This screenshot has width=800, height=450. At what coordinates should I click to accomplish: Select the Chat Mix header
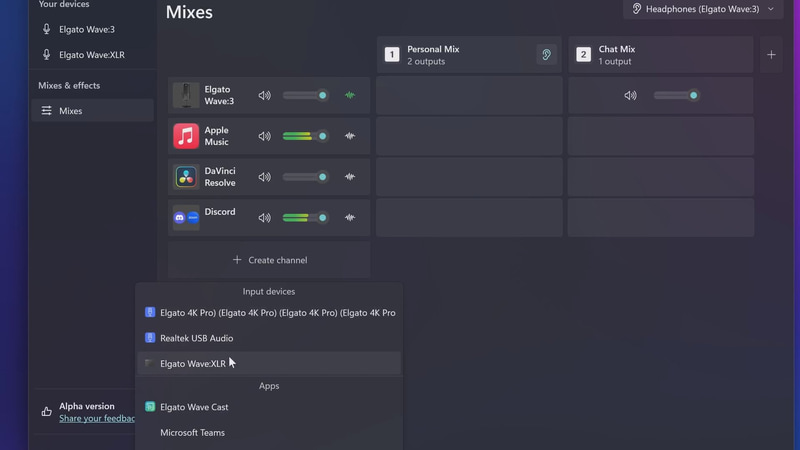[661, 55]
